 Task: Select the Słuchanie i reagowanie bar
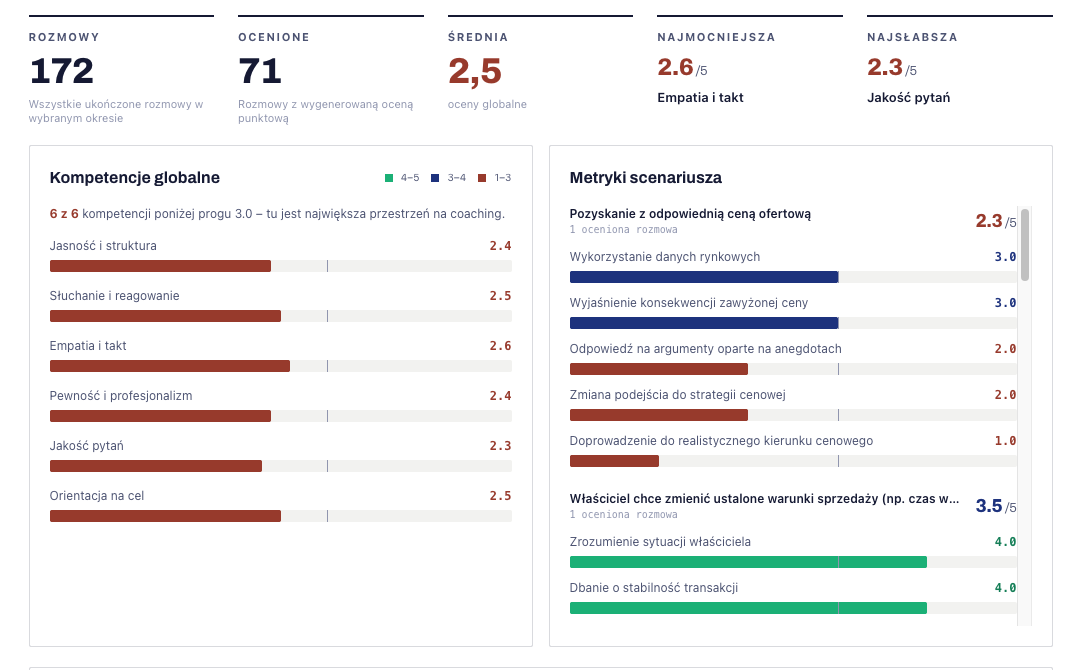pyautogui.click(x=280, y=316)
